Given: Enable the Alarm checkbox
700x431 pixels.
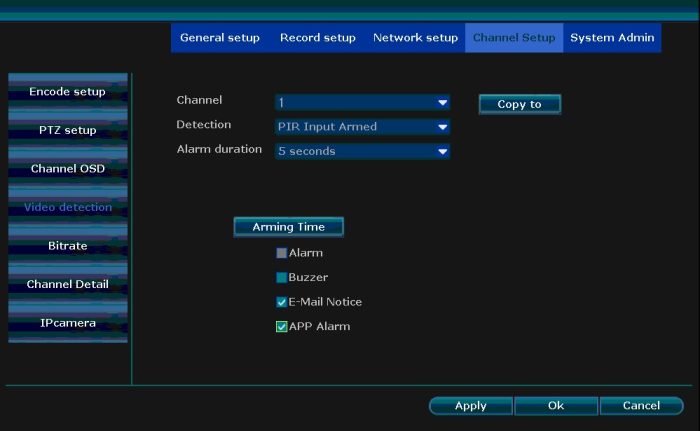Looking at the screenshot, I should [x=282, y=253].
